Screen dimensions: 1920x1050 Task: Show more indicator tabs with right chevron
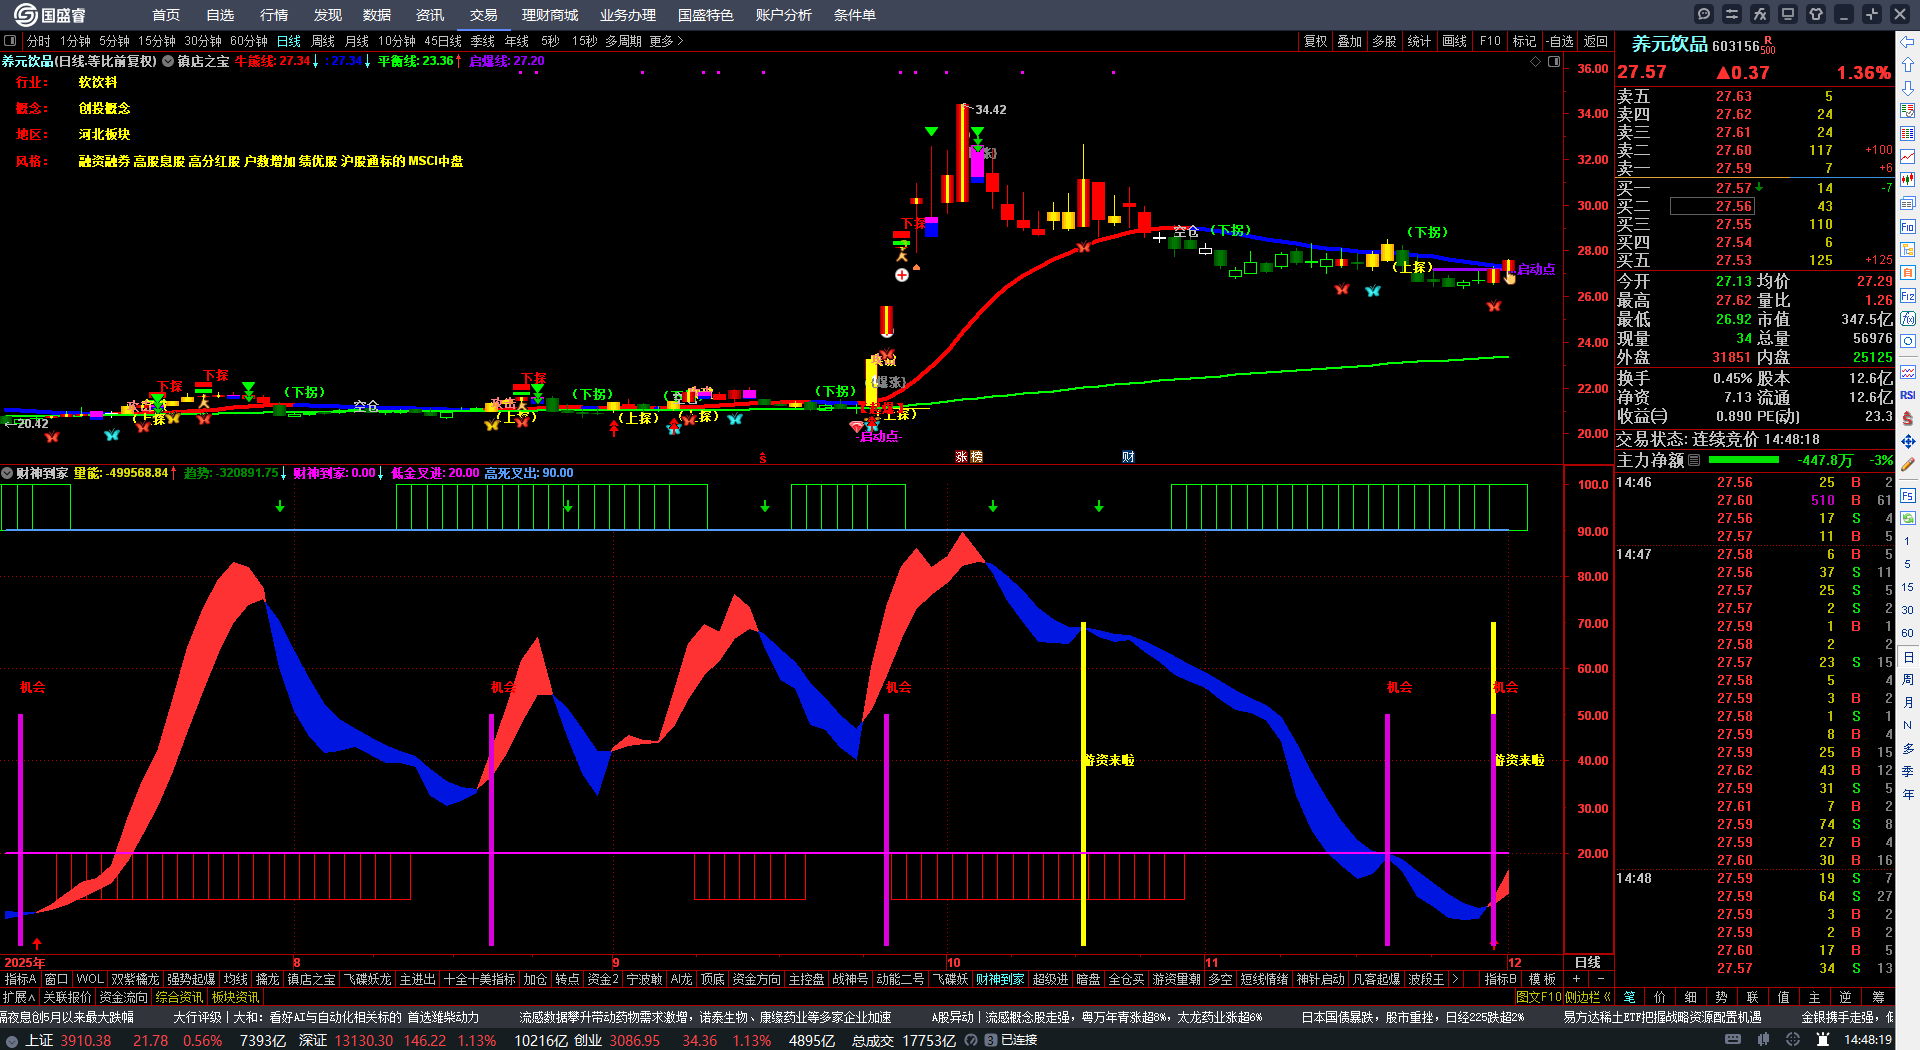click(1455, 979)
